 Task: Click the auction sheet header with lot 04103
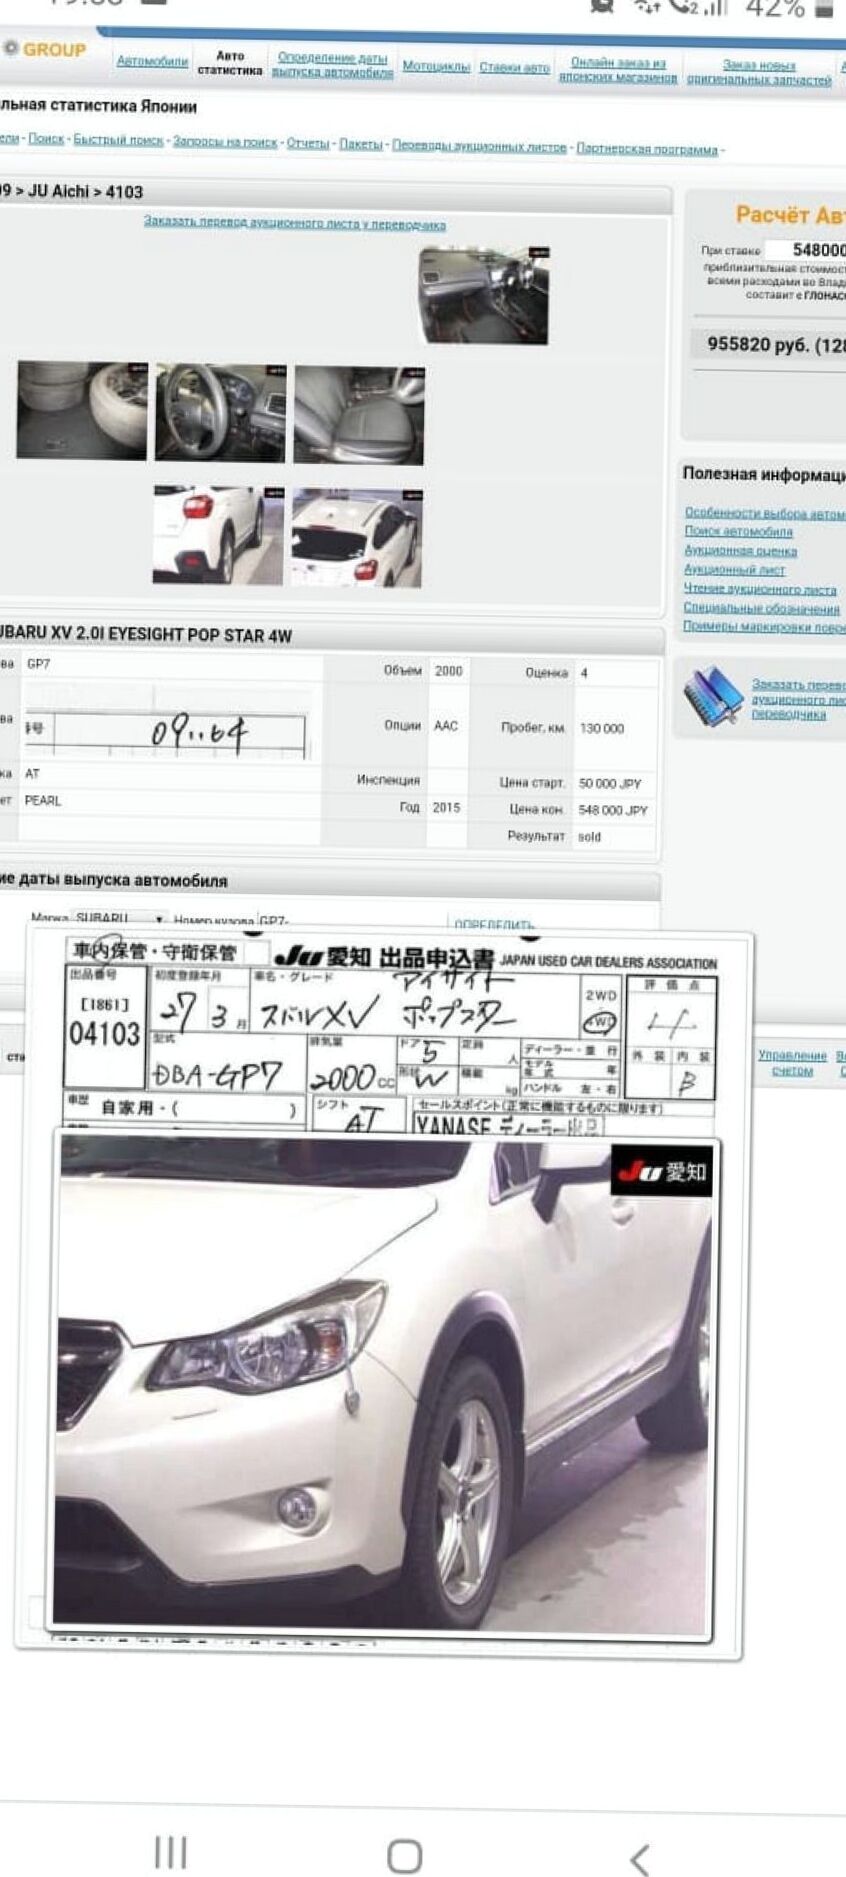pyautogui.click(x=390, y=1033)
